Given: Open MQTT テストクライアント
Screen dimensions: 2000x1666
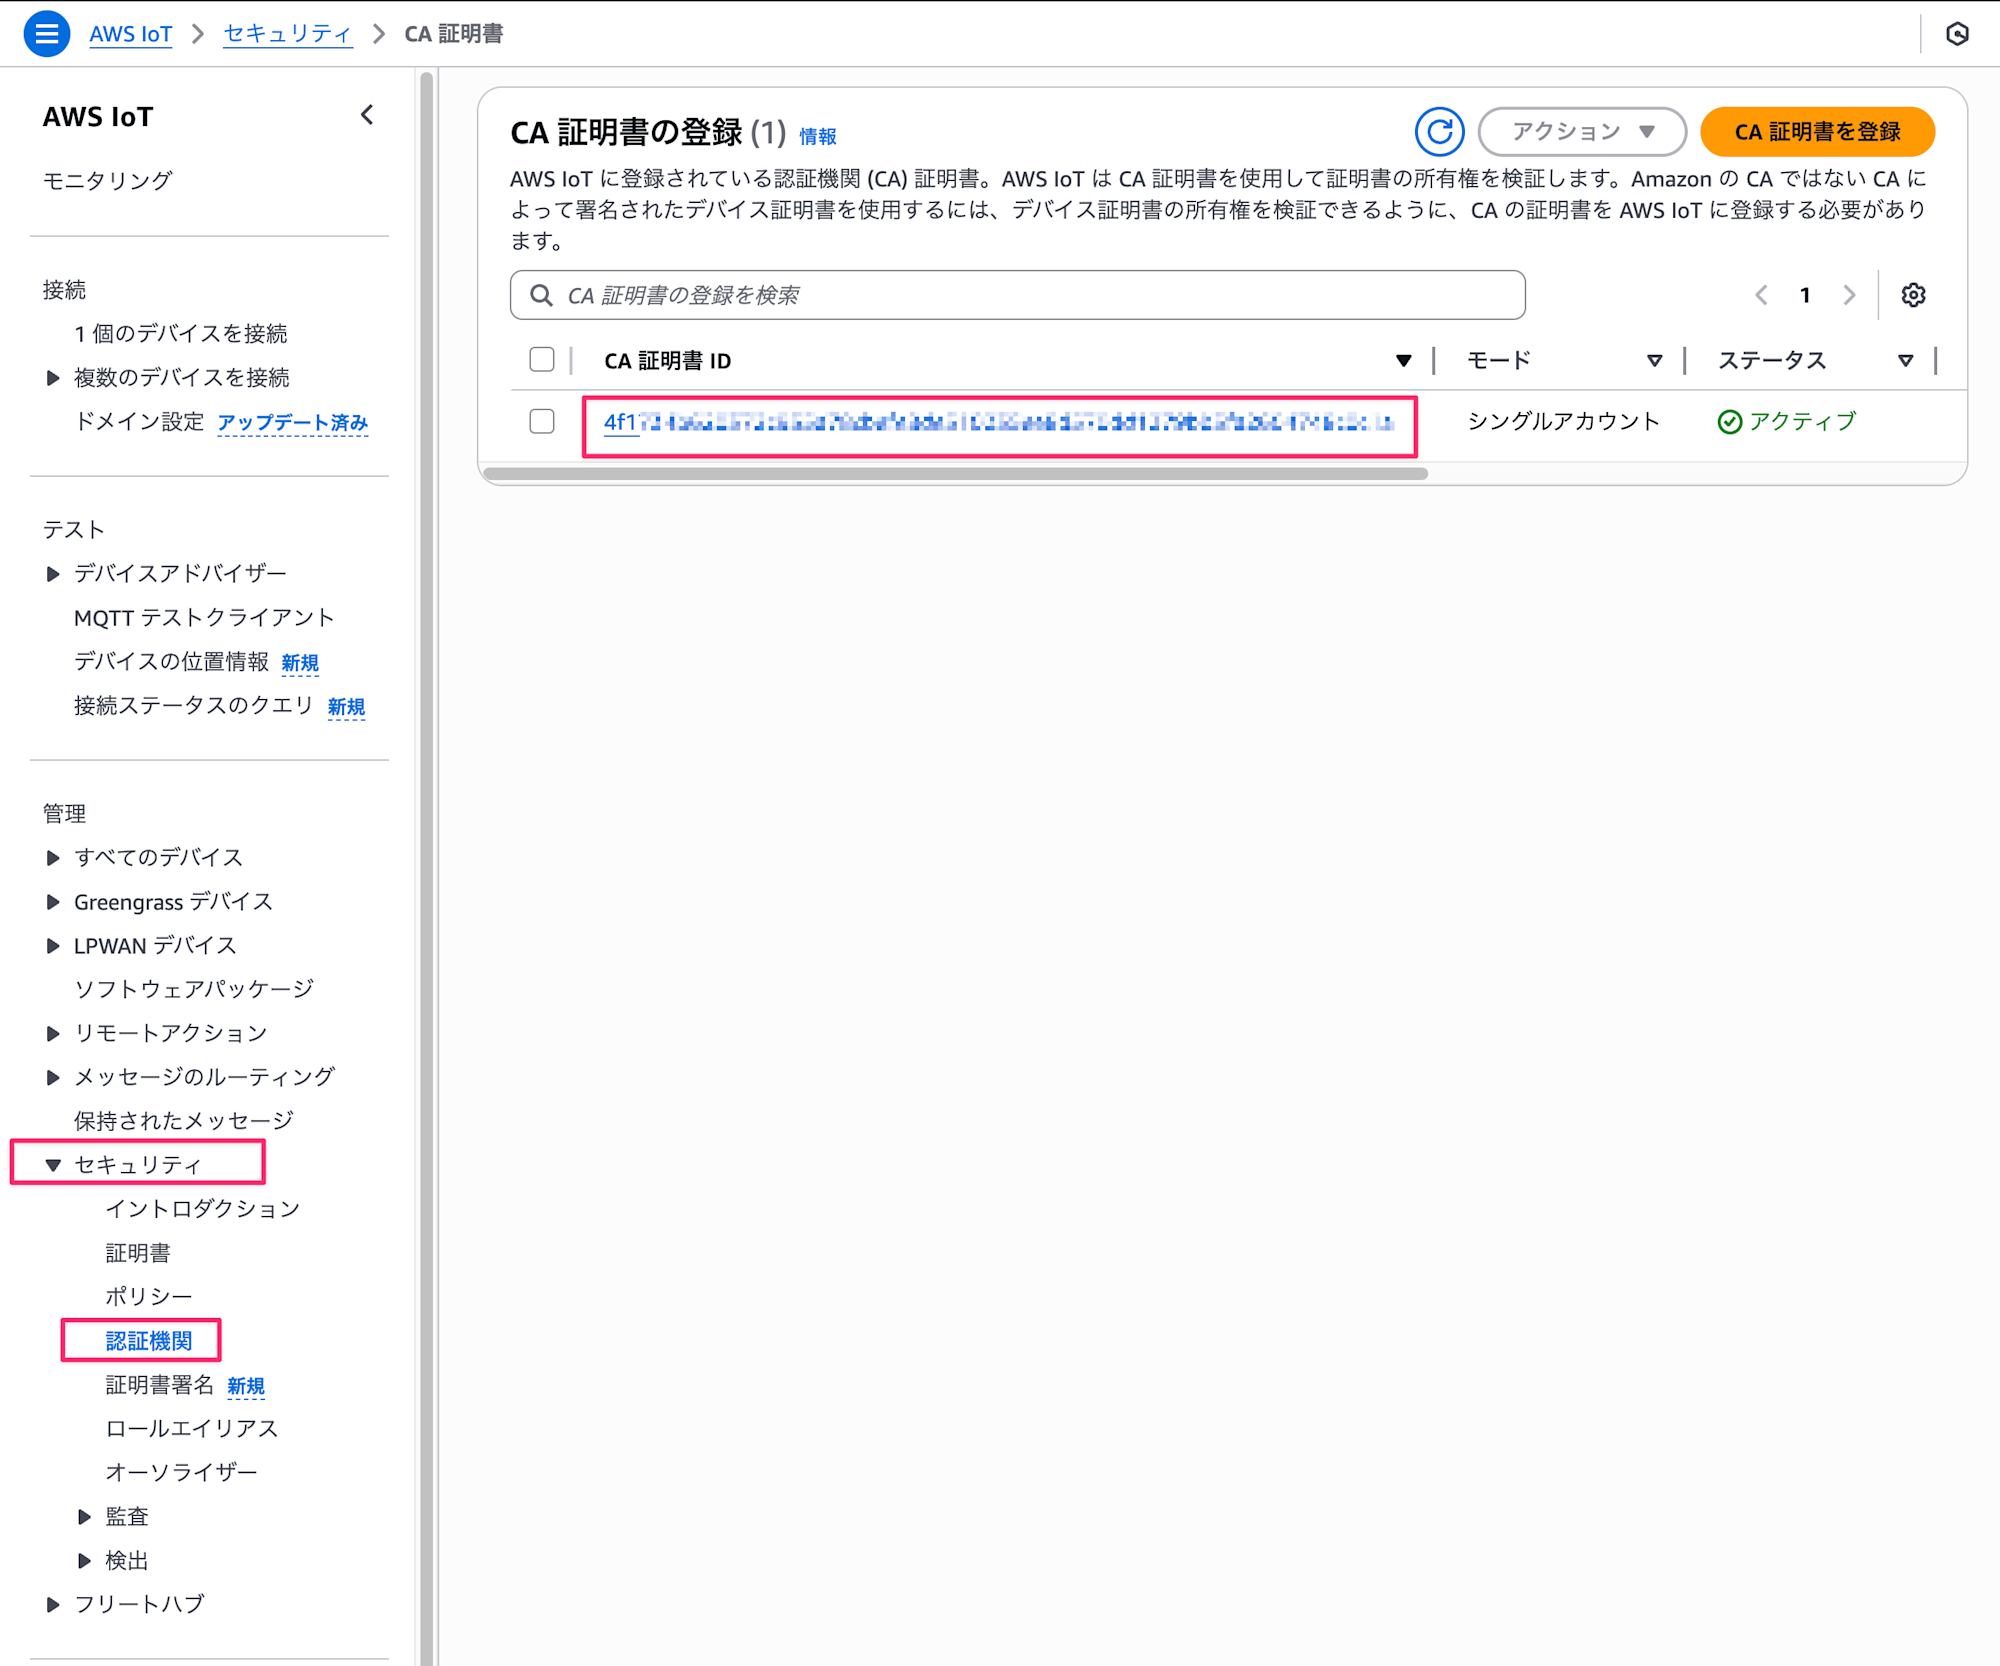Looking at the screenshot, I should pos(204,618).
